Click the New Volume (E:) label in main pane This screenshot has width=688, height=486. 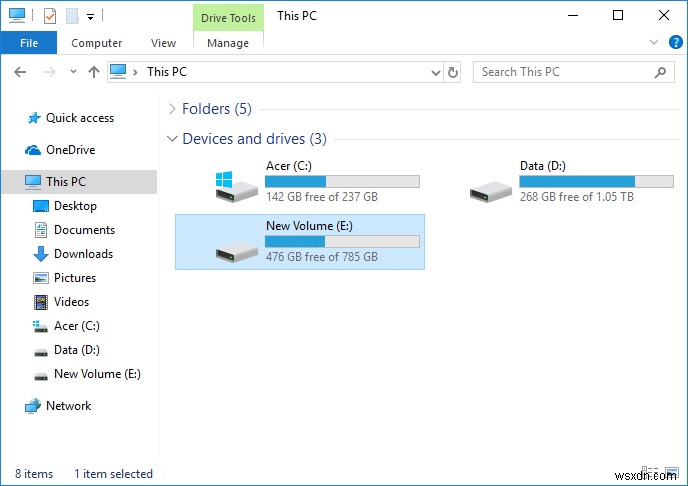coord(309,226)
